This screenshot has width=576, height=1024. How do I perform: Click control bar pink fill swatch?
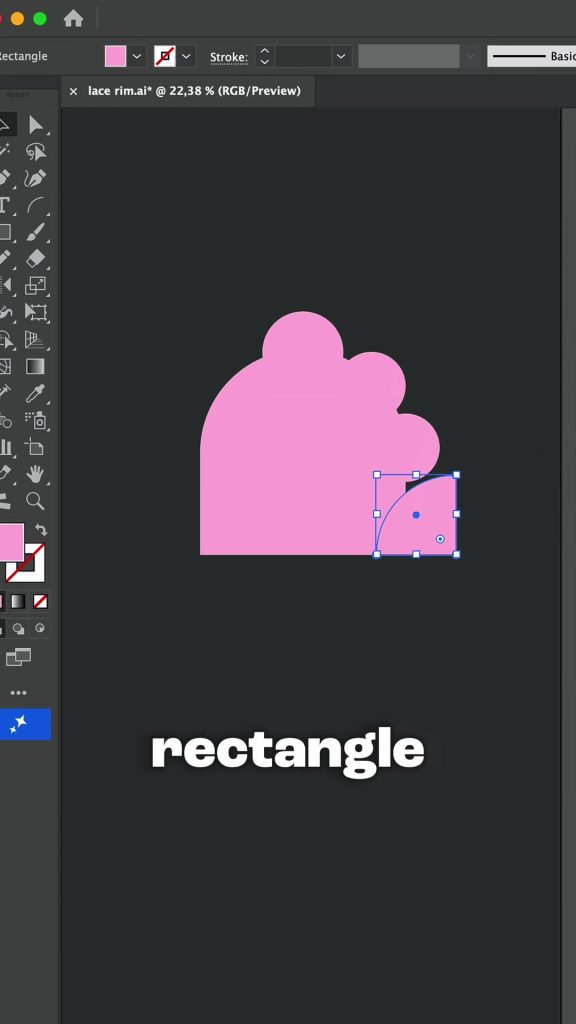116,56
